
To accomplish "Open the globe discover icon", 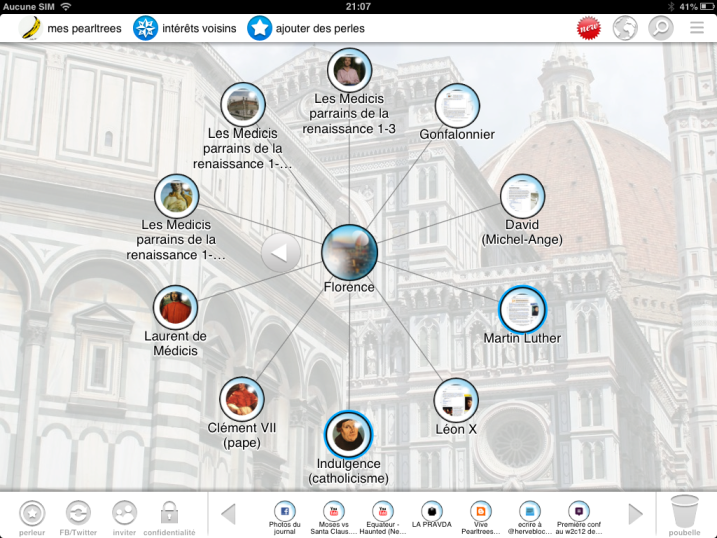I will (x=625, y=28).
